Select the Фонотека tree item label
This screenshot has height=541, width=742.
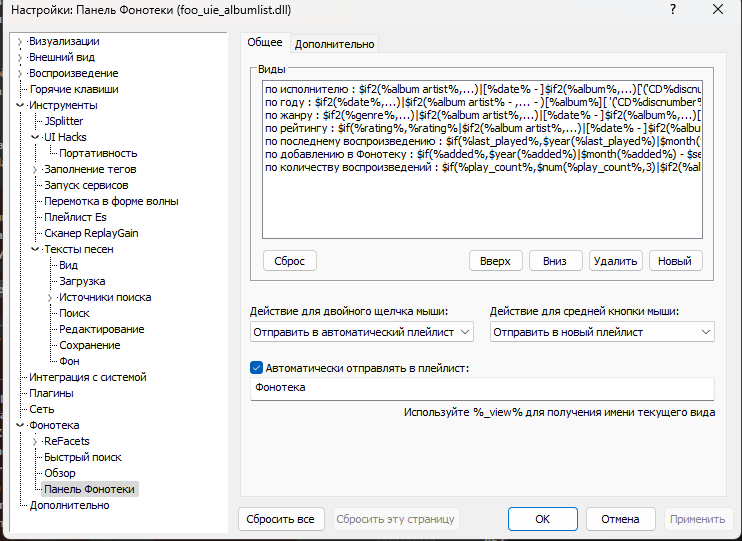54,426
